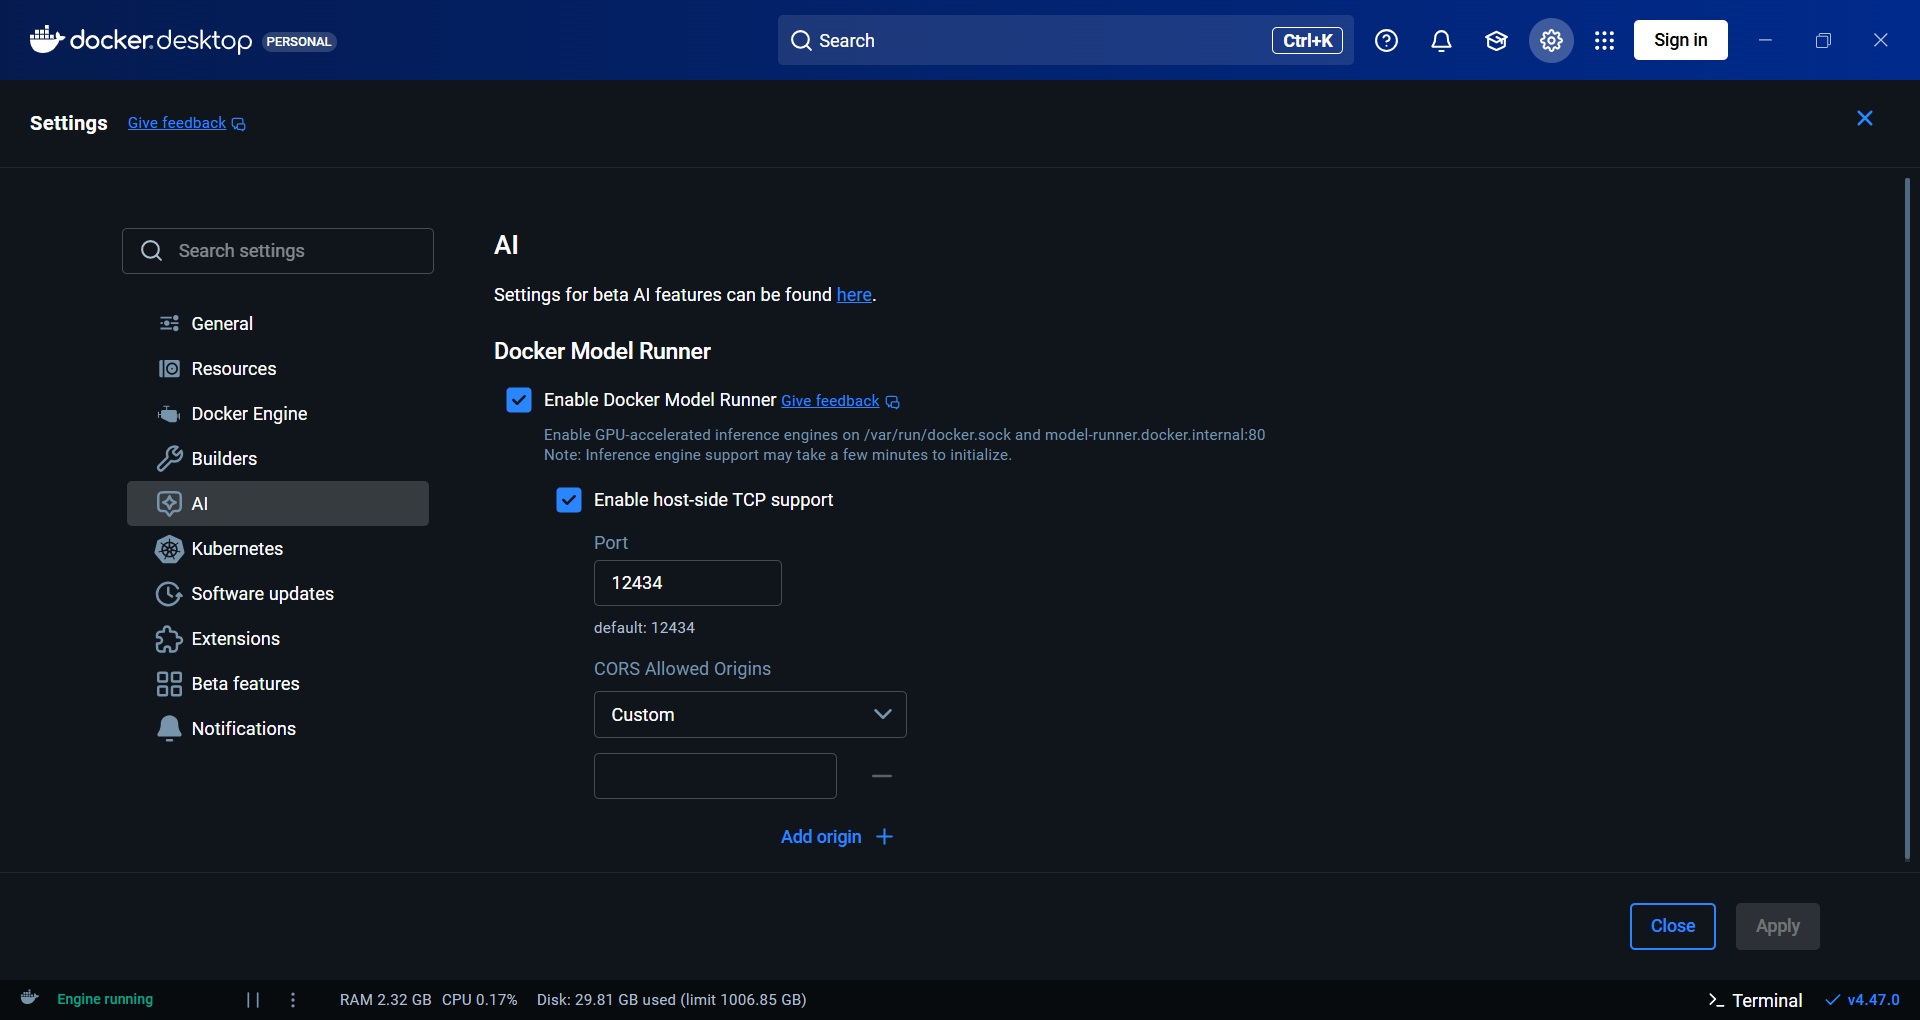
Task: Open the Notifications settings section
Action: 278,729
